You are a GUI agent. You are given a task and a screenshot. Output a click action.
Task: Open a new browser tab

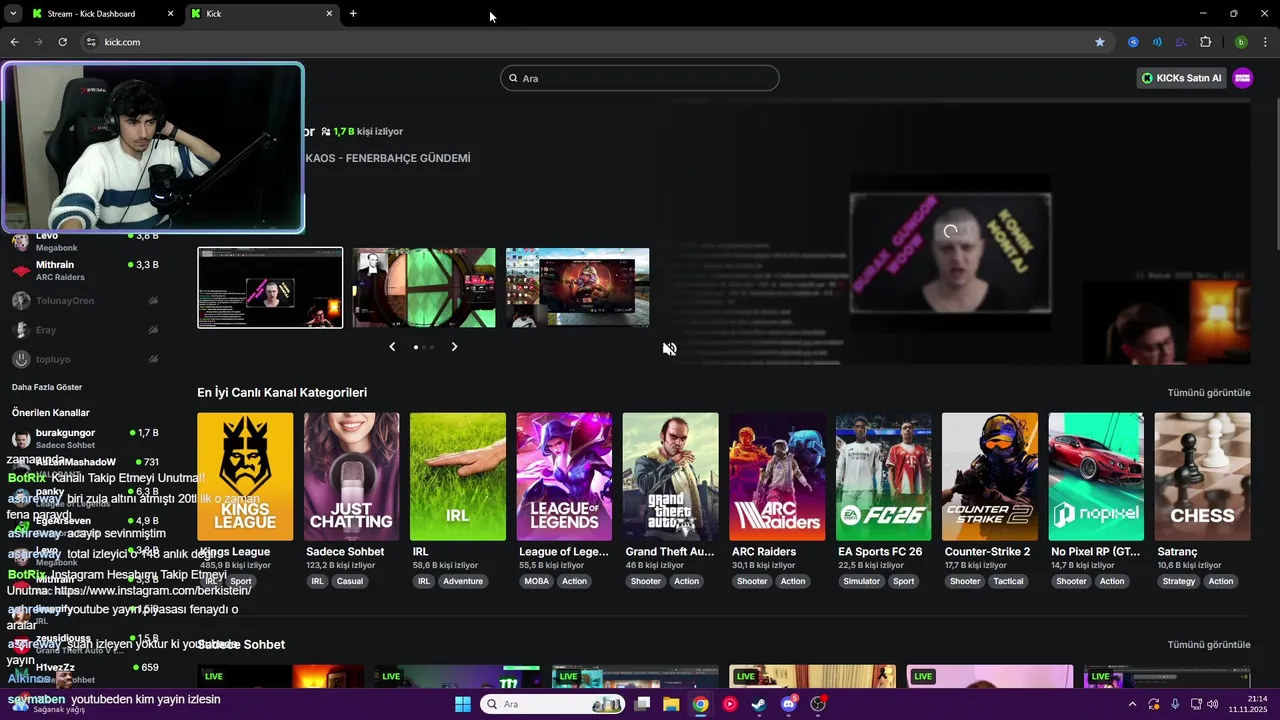pyautogui.click(x=353, y=14)
